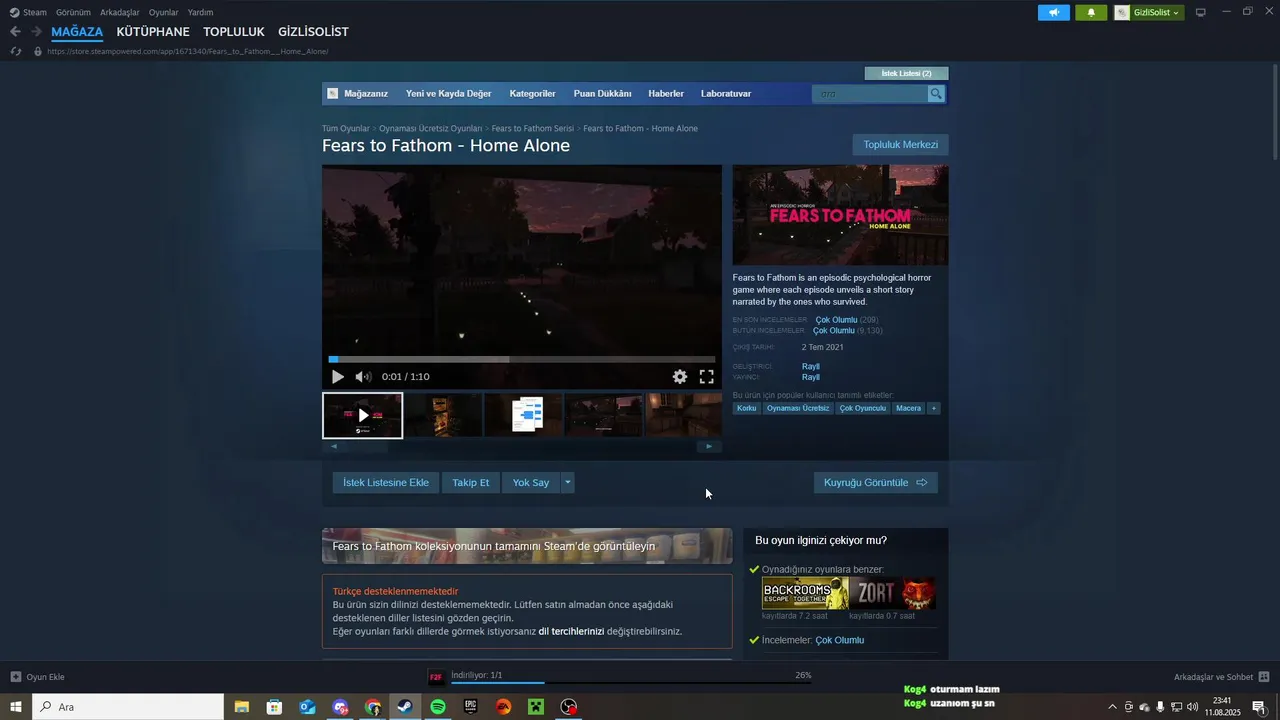
Task: Open Haberler in store nav
Action: (x=666, y=94)
